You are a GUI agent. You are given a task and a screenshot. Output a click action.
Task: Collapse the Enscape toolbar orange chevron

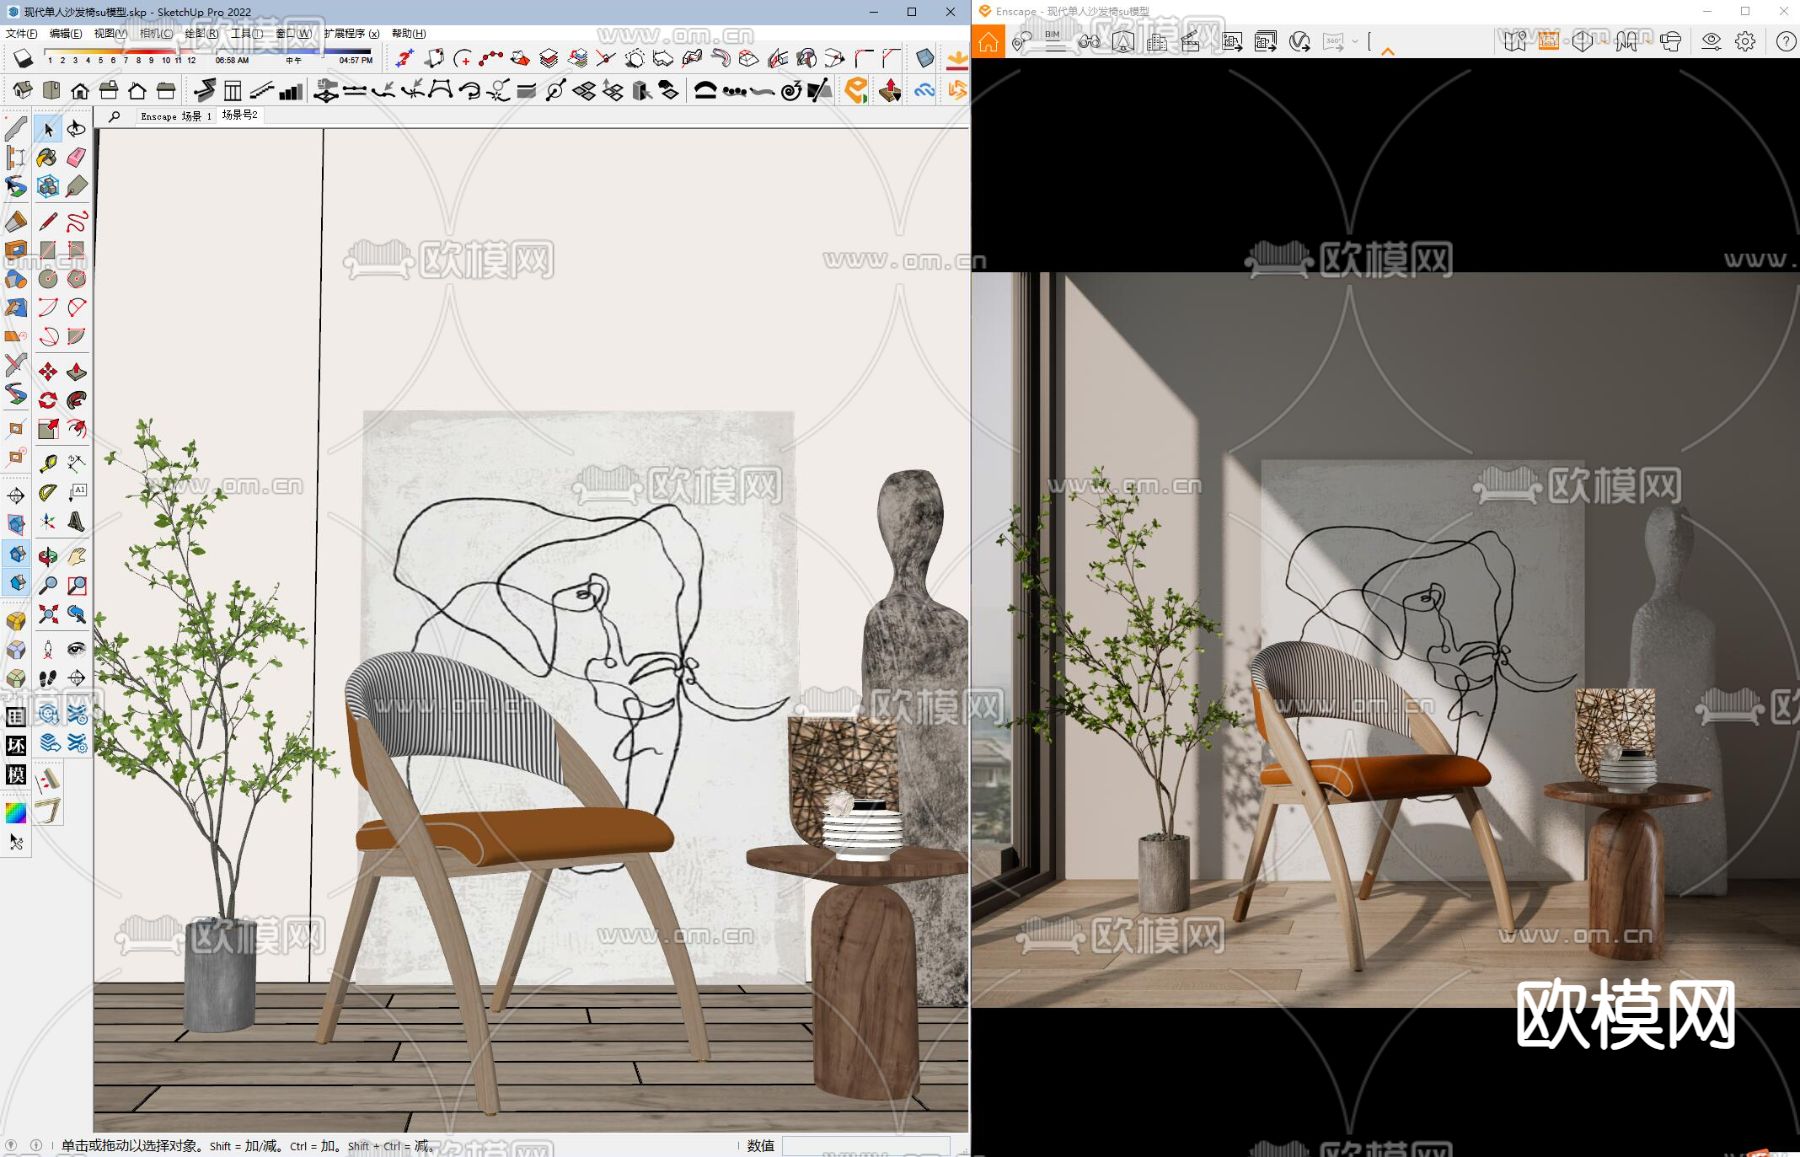[x=1388, y=51]
